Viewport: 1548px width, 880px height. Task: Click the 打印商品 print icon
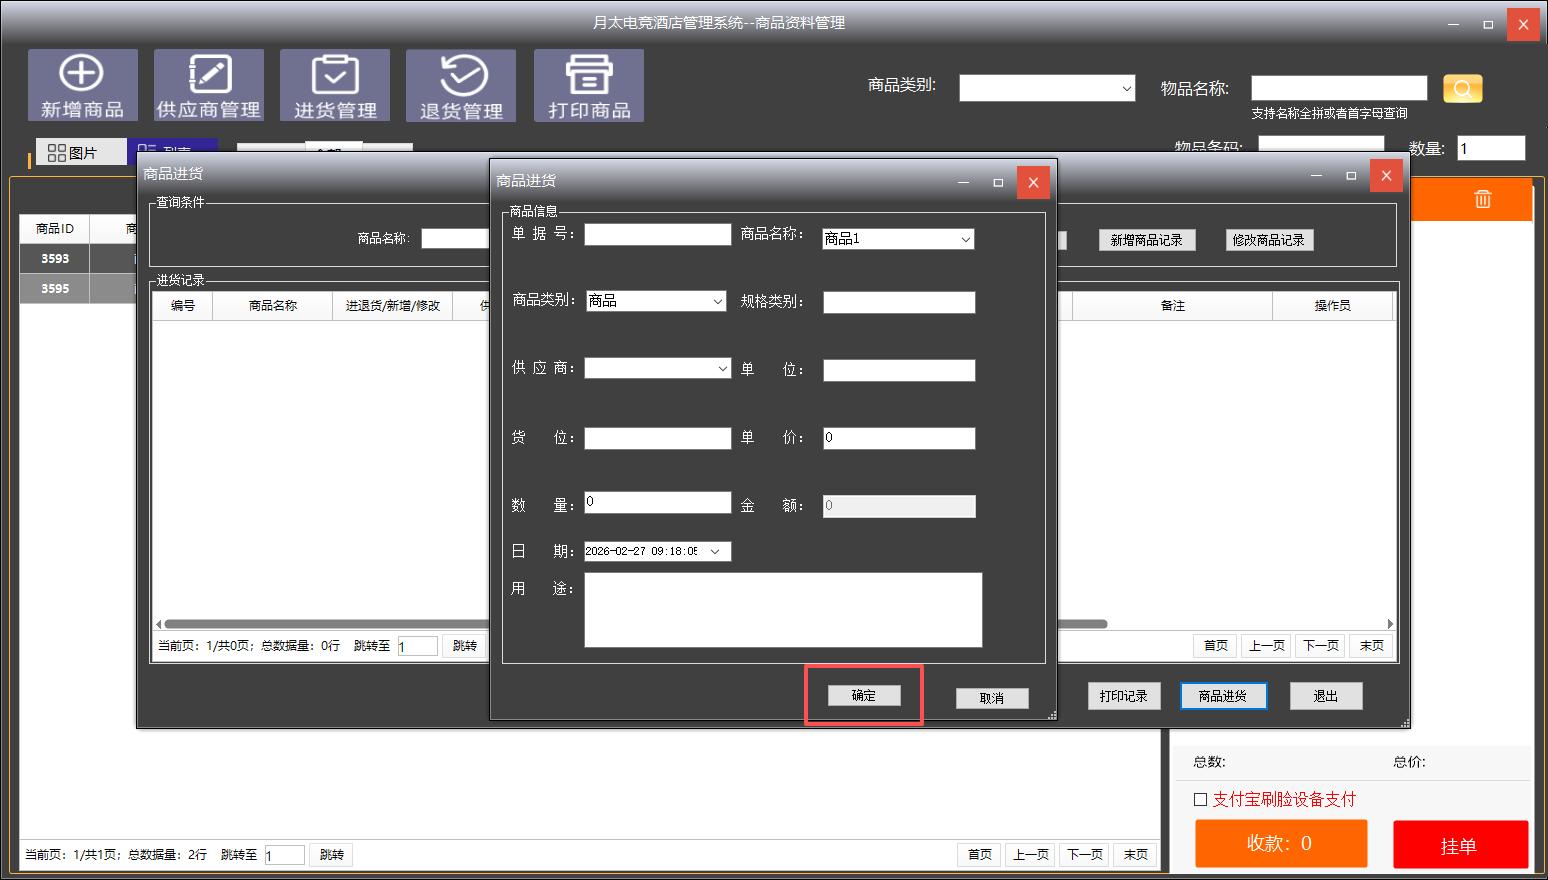(589, 86)
